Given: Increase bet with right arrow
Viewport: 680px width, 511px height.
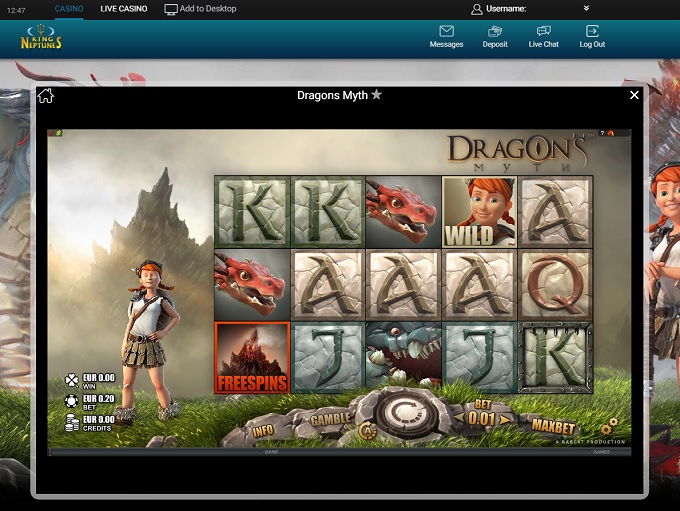Looking at the screenshot, I should pyautogui.click(x=505, y=418).
